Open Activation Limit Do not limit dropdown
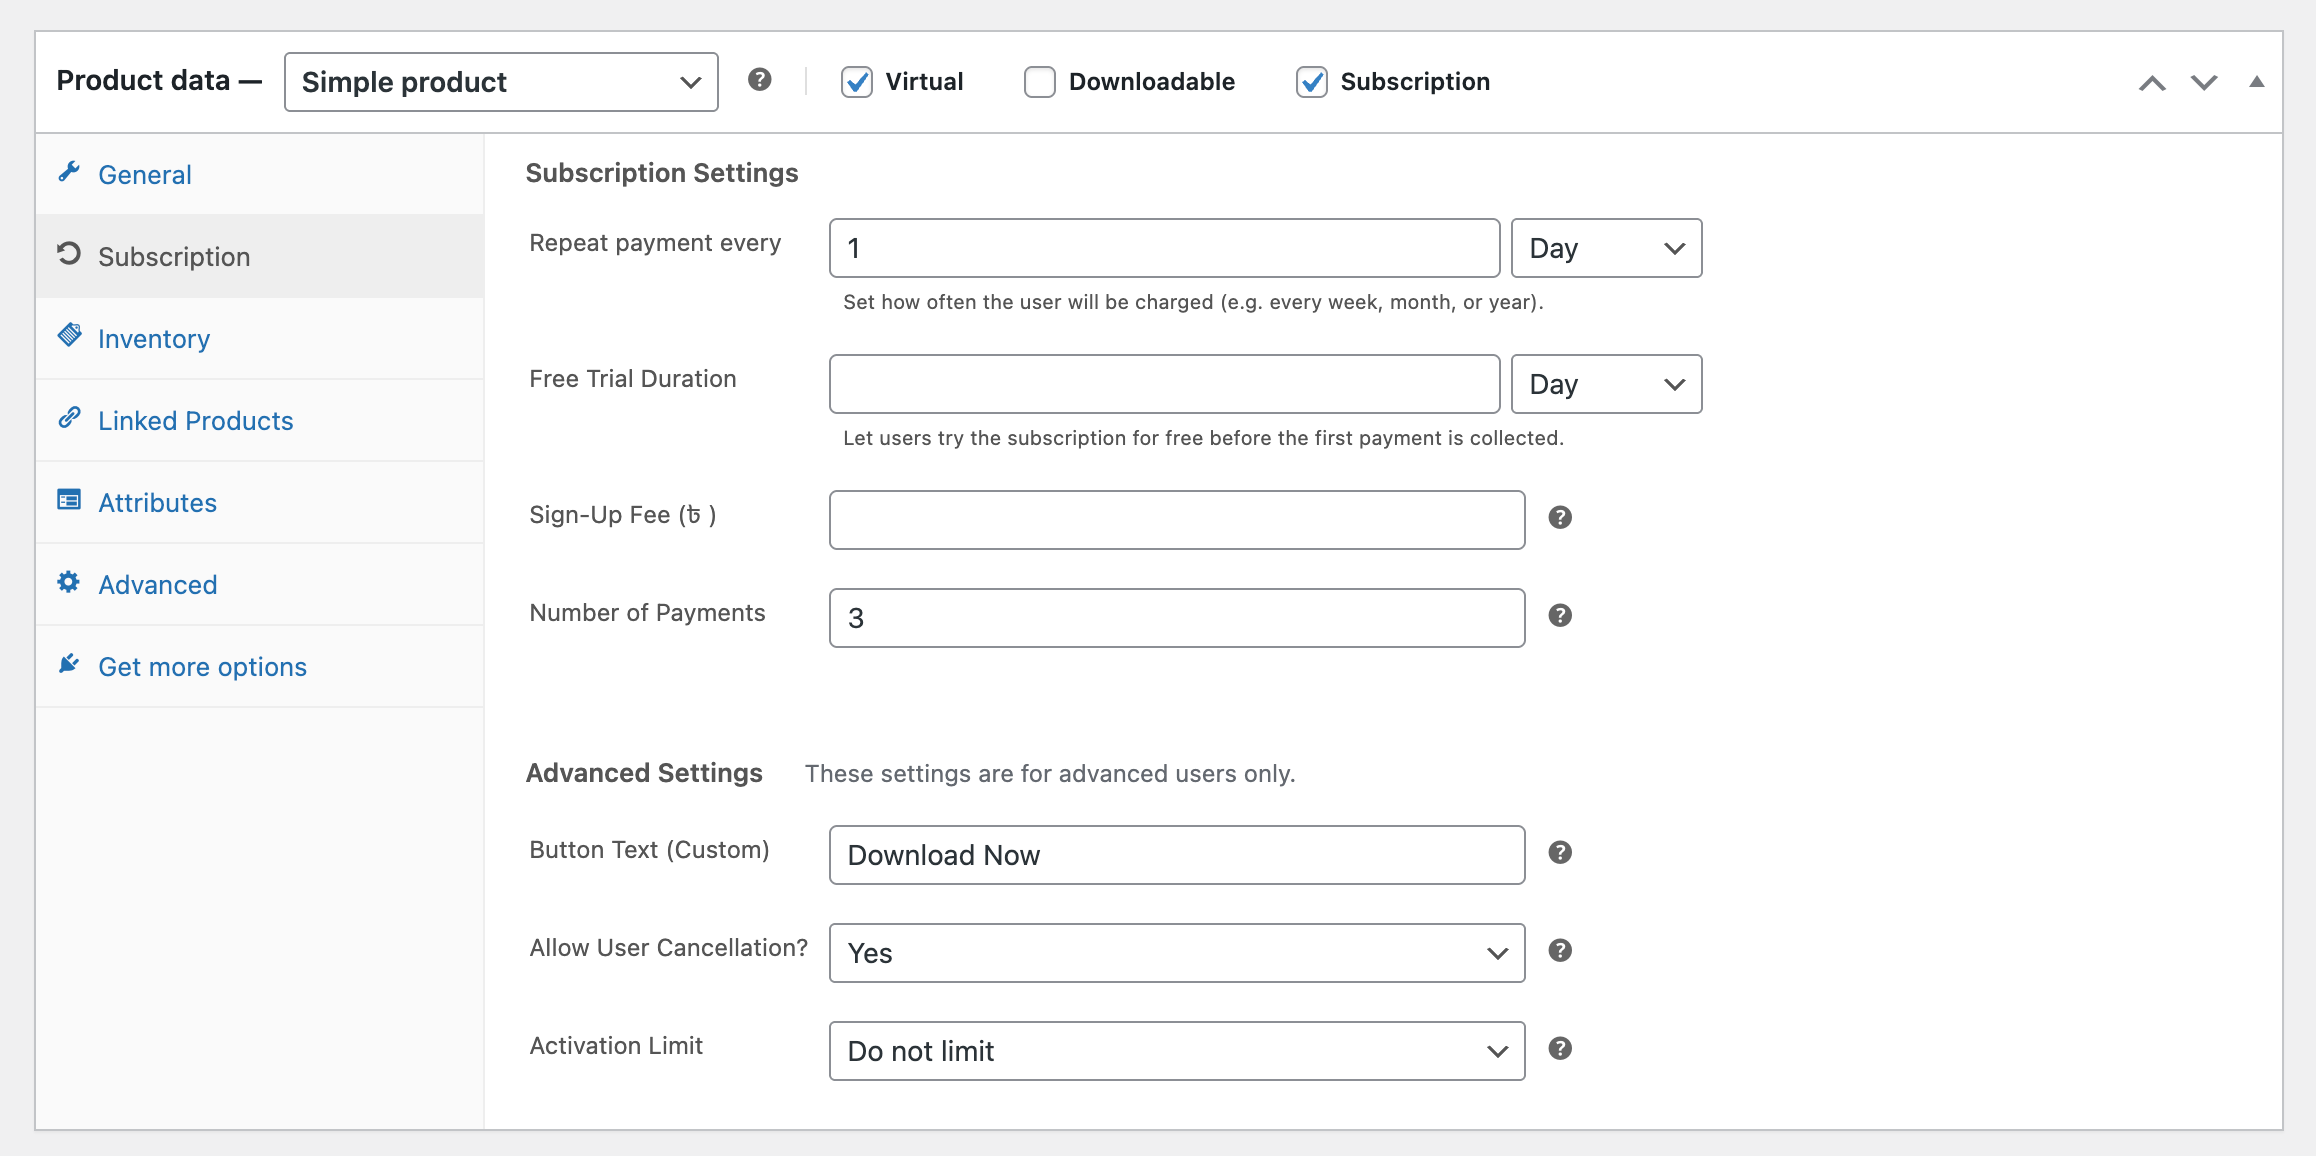 (1177, 1051)
